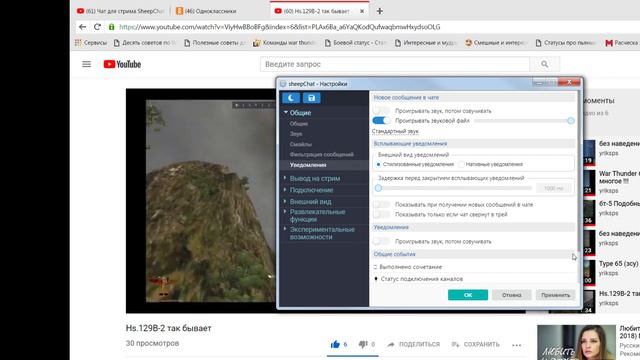This screenshot has width=640, height=360.
Task: Go back with the browser back arrow
Action: tap(83, 27)
